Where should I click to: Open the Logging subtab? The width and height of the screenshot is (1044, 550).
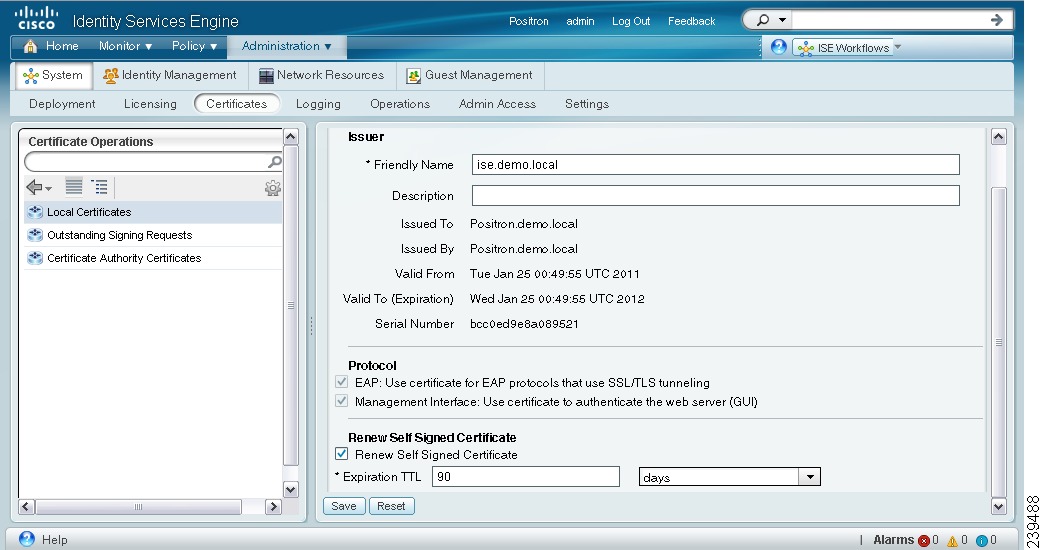pos(318,104)
